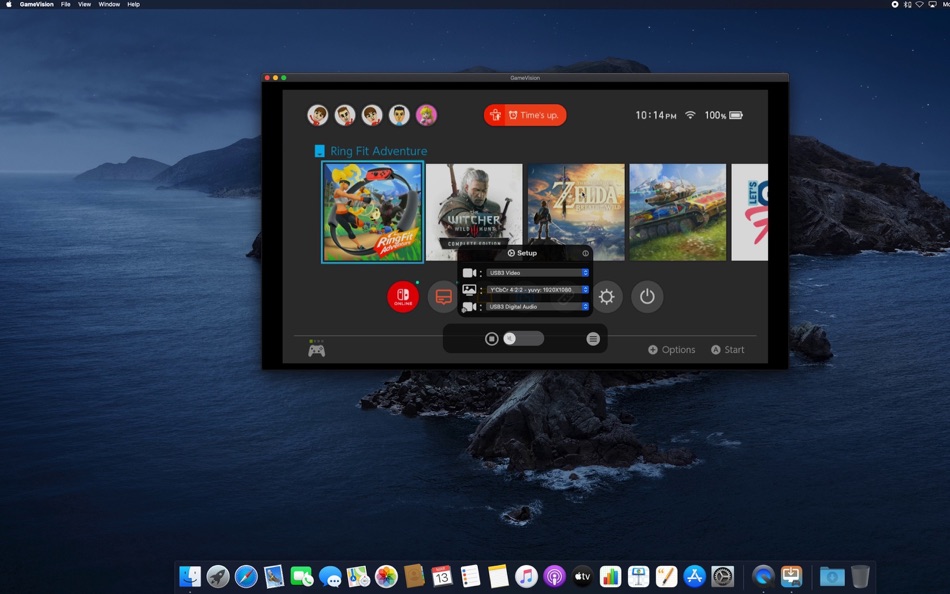The image size is (950, 594).
Task: Click the second Mii user avatar
Action: [345, 115]
